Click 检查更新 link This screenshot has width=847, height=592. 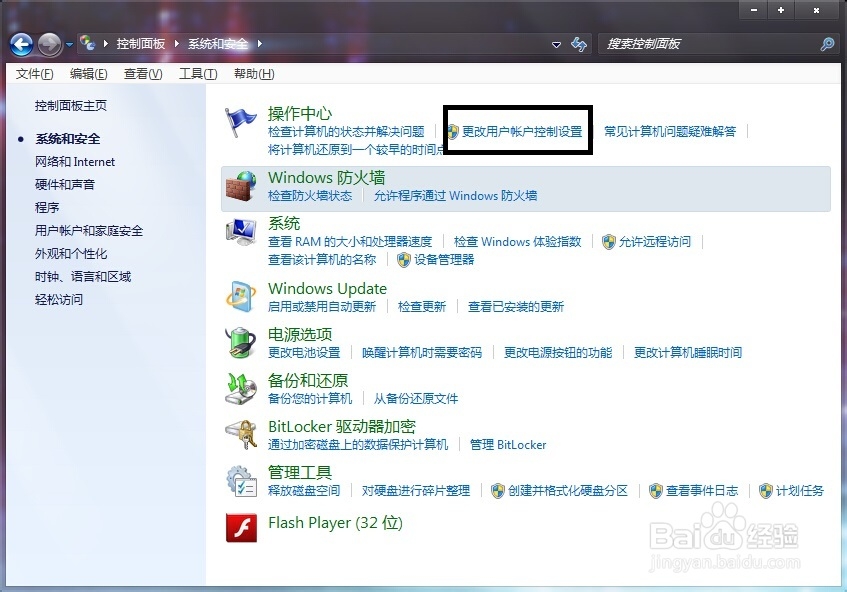422,307
